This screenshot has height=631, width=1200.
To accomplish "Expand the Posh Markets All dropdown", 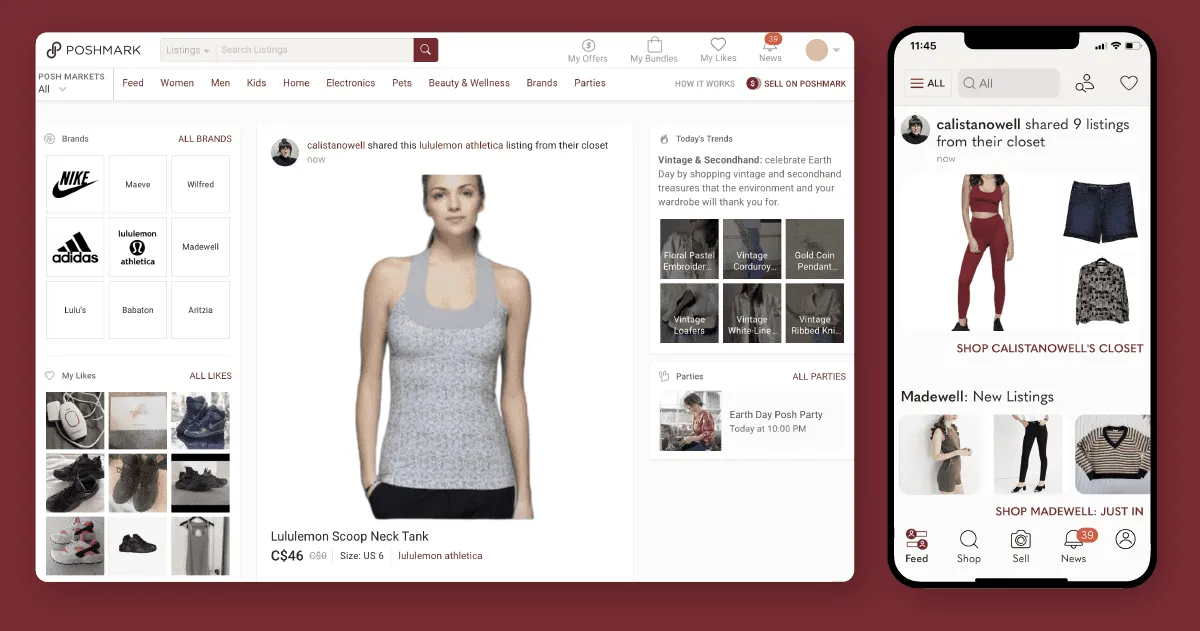I will (53, 89).
